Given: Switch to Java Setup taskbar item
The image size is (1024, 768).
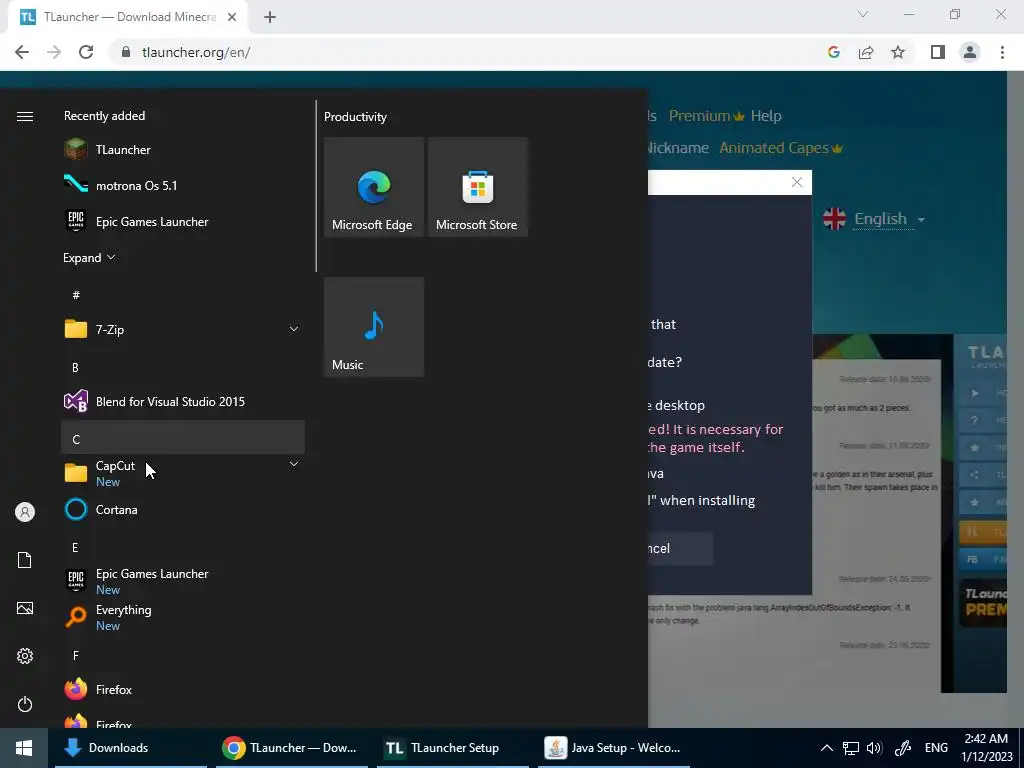Looking at the screenshot, I should (614, 748).
